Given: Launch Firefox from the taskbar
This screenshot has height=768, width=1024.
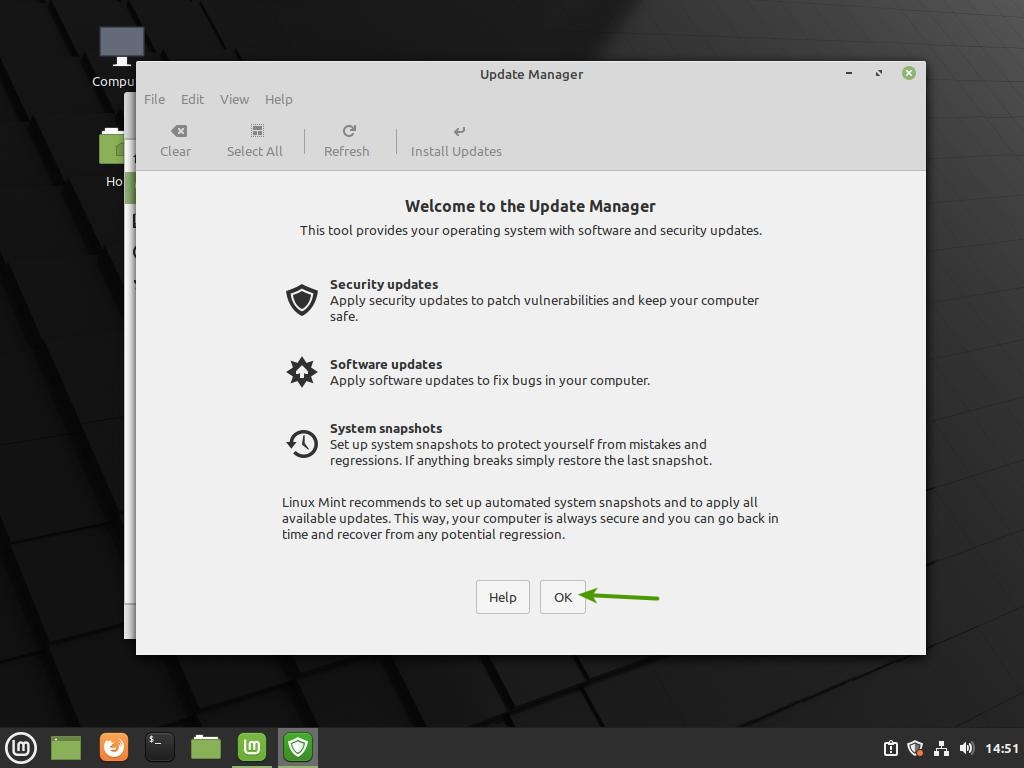Looking at the screenshot, I should (114, 747).
